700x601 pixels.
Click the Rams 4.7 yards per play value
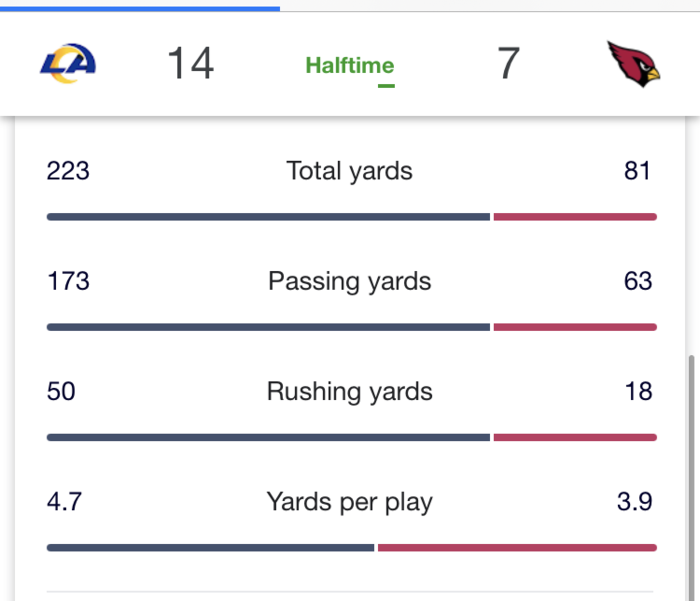pos(64,501)
